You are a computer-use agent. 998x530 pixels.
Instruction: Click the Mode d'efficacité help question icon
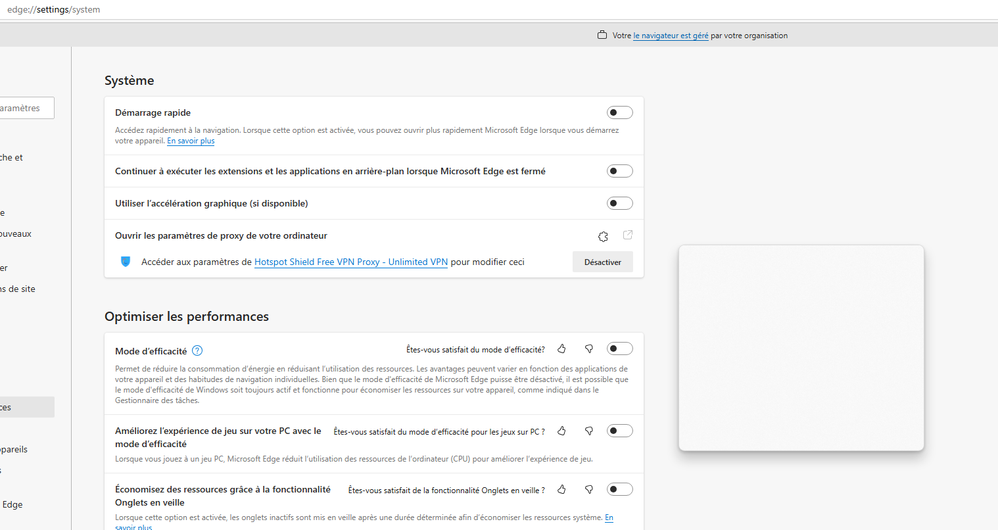197,351
